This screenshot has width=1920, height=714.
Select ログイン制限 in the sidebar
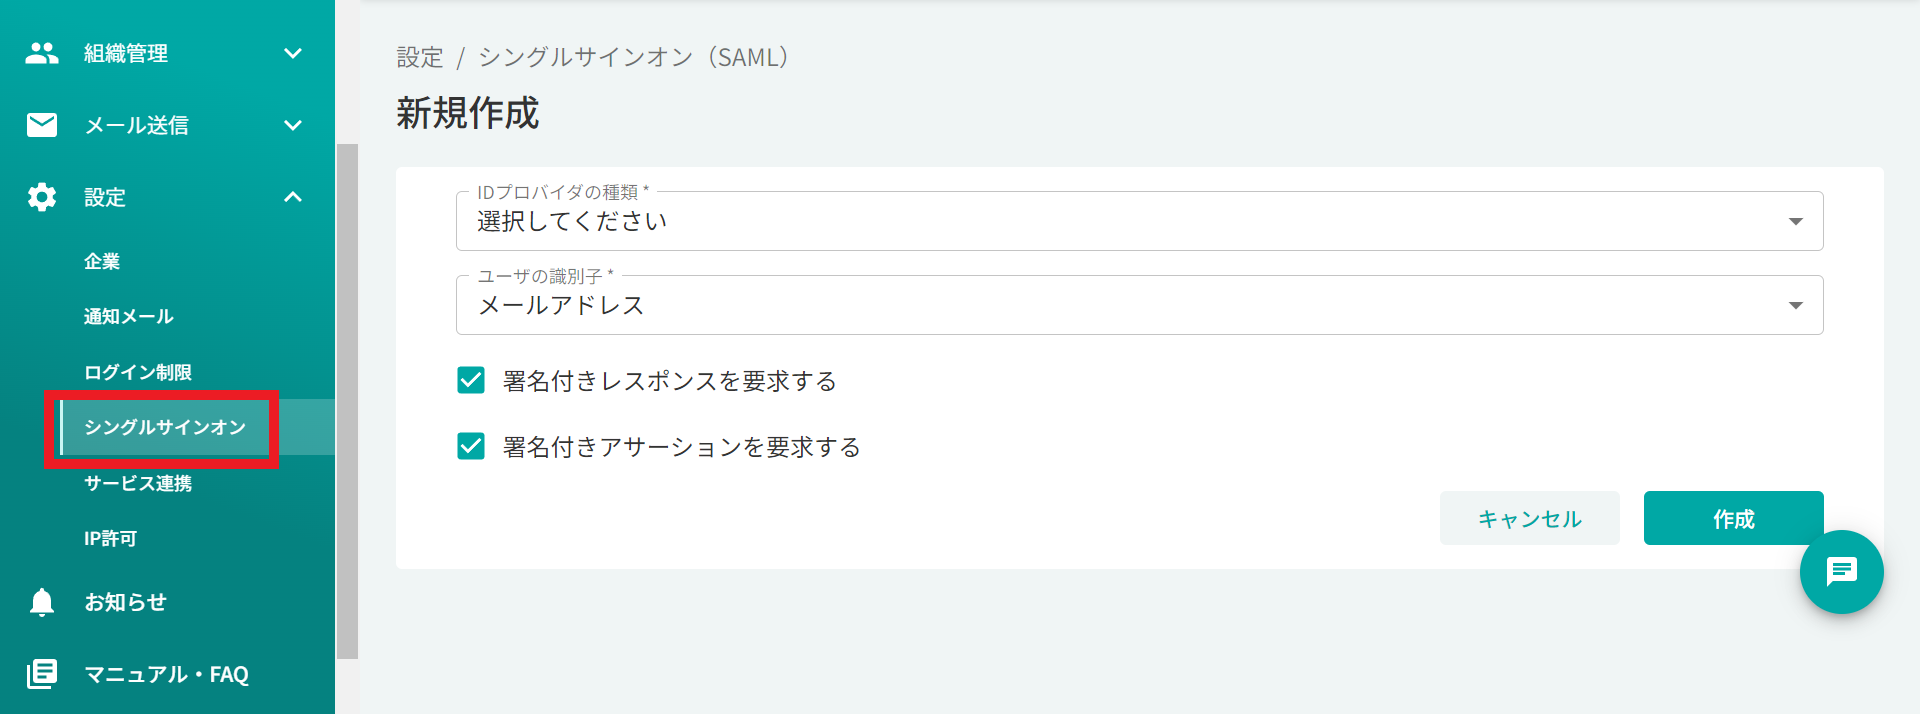pyautogui.click(x=138, y=372)
